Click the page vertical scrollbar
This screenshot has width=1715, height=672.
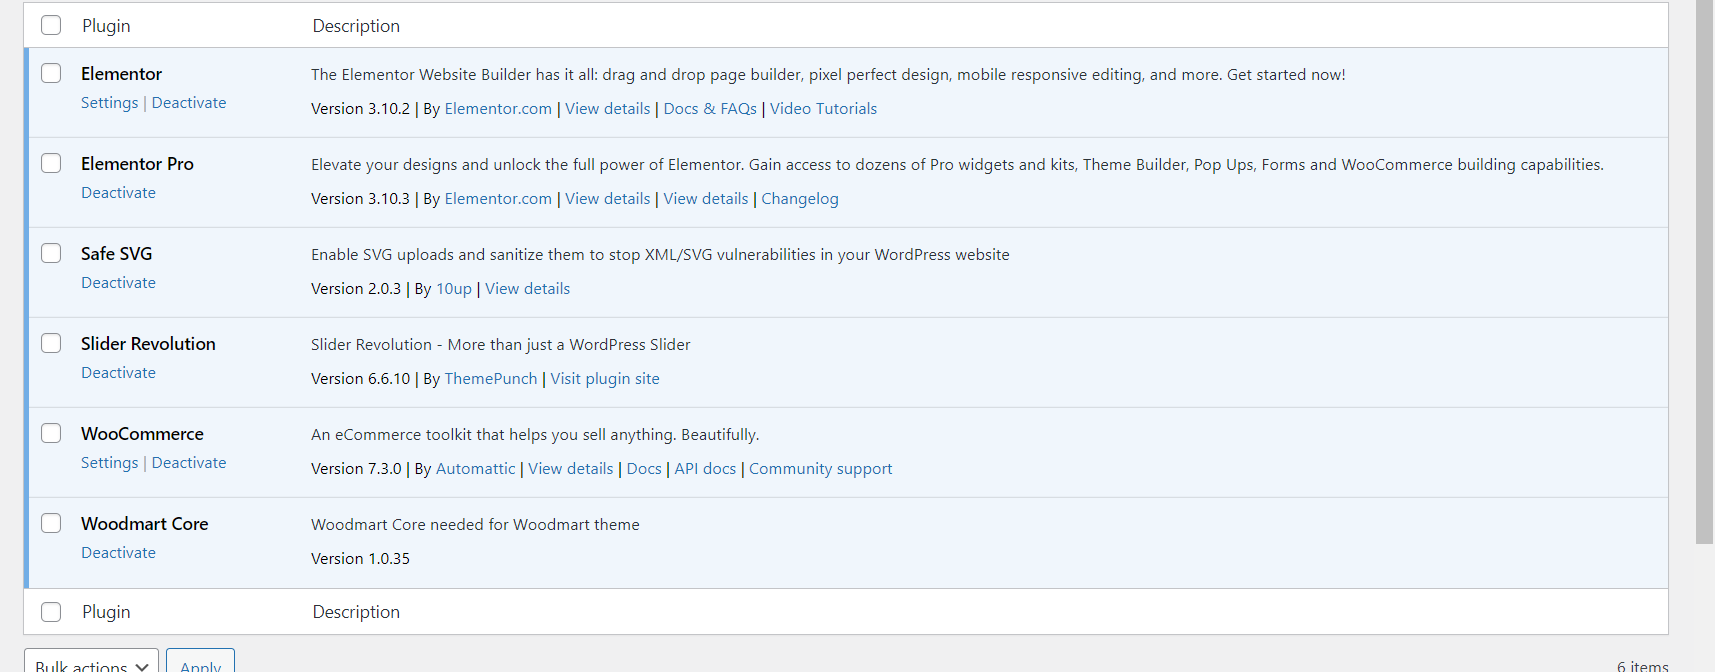click(1704, 270)
